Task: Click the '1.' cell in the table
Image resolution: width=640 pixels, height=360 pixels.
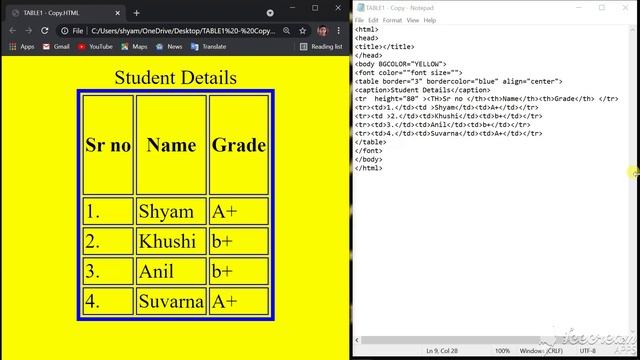Action: click(108, 211)
